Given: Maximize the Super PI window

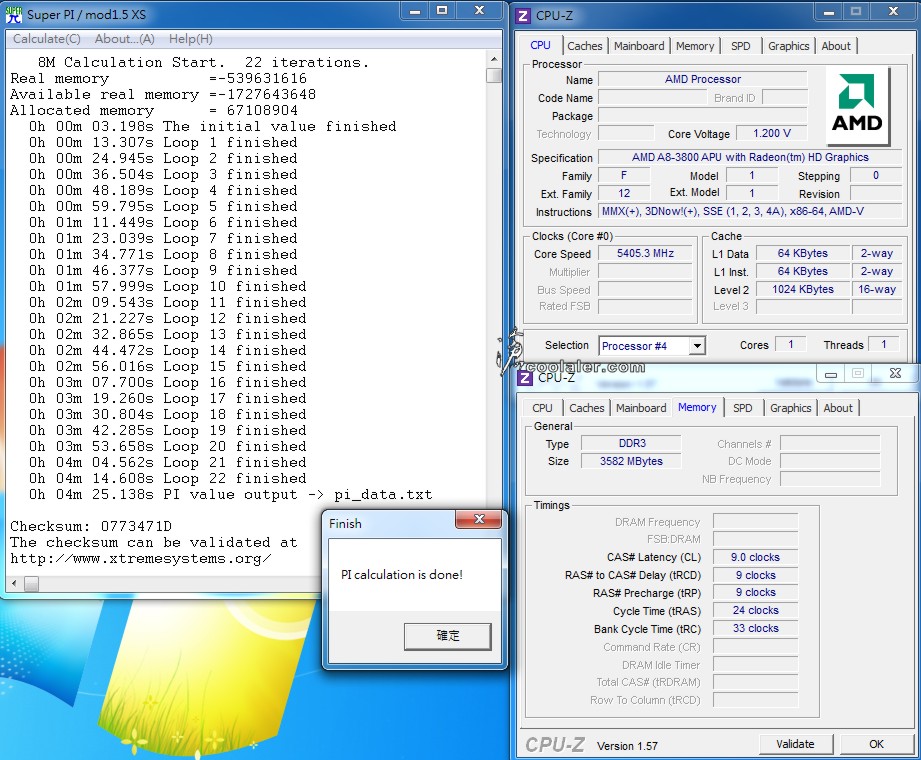Looking at the screenshot, I should pyautogui.click(x=442, y=11).
